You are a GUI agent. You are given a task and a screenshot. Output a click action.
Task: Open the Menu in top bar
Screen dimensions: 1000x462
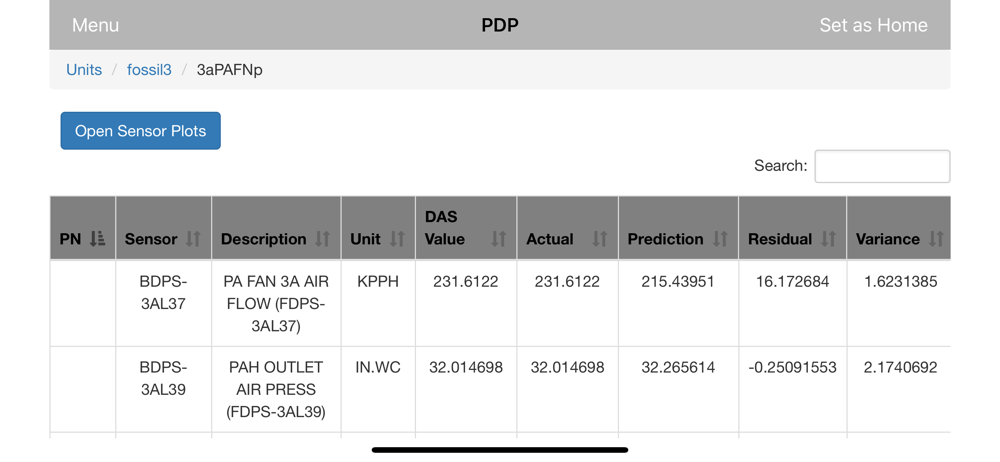(x=95, y=25)
